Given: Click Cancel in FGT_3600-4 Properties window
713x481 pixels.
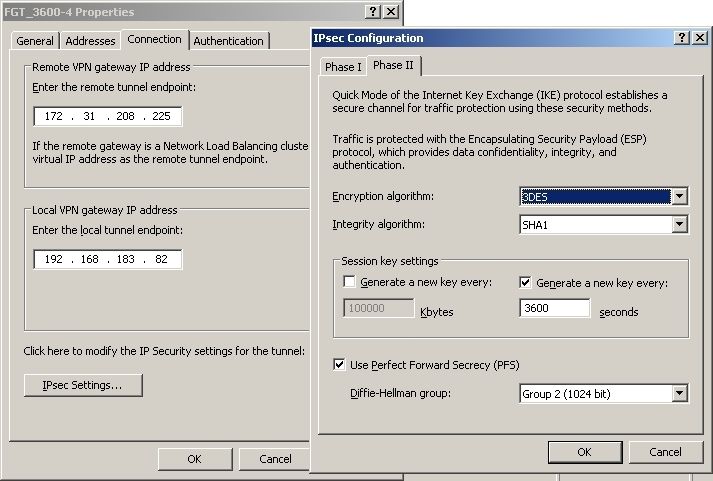Looking at the screenshot, I should tap(275, 459).
